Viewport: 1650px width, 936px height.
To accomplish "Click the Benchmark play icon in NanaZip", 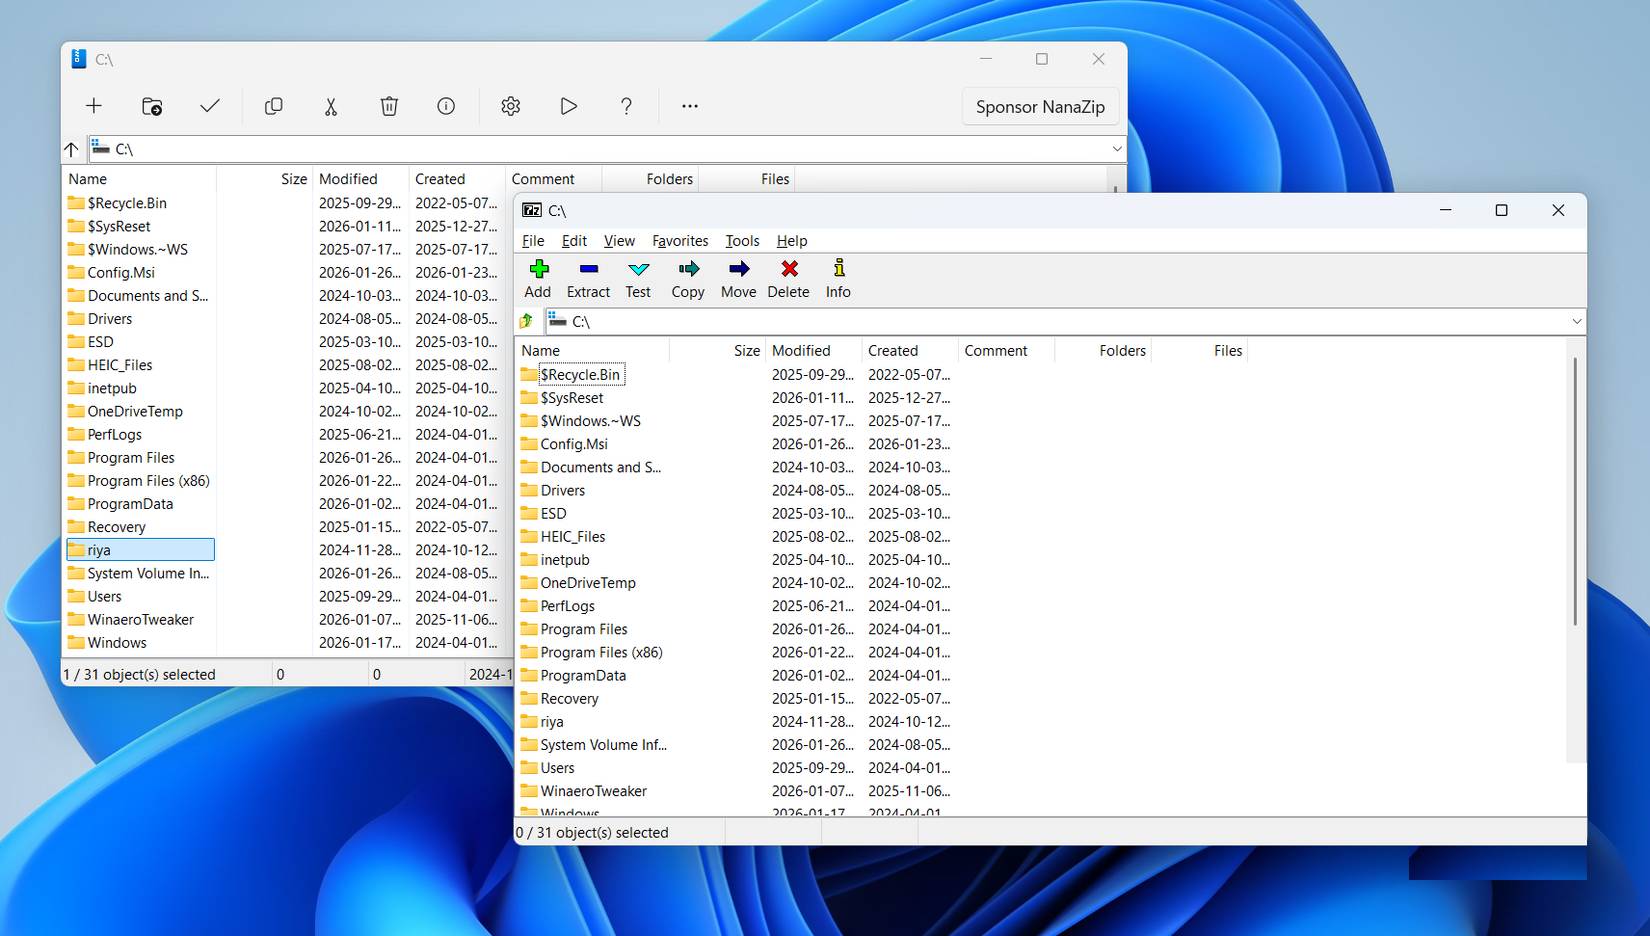I will pyautogui.click(x=569, y=106).
